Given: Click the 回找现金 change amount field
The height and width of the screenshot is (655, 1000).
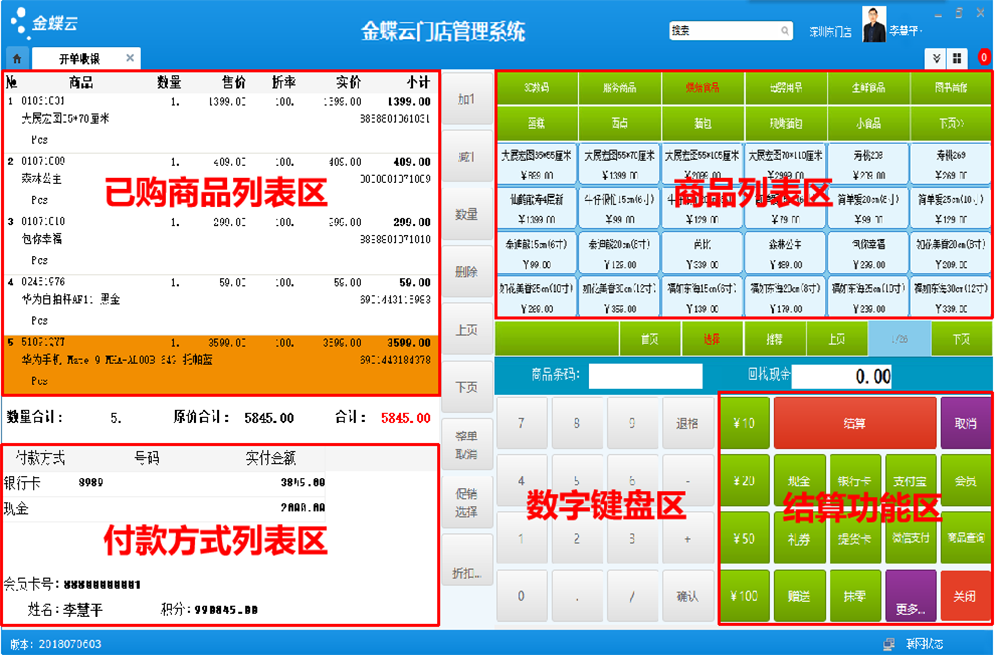Looking at the screenshot, I should click(842, 376).
